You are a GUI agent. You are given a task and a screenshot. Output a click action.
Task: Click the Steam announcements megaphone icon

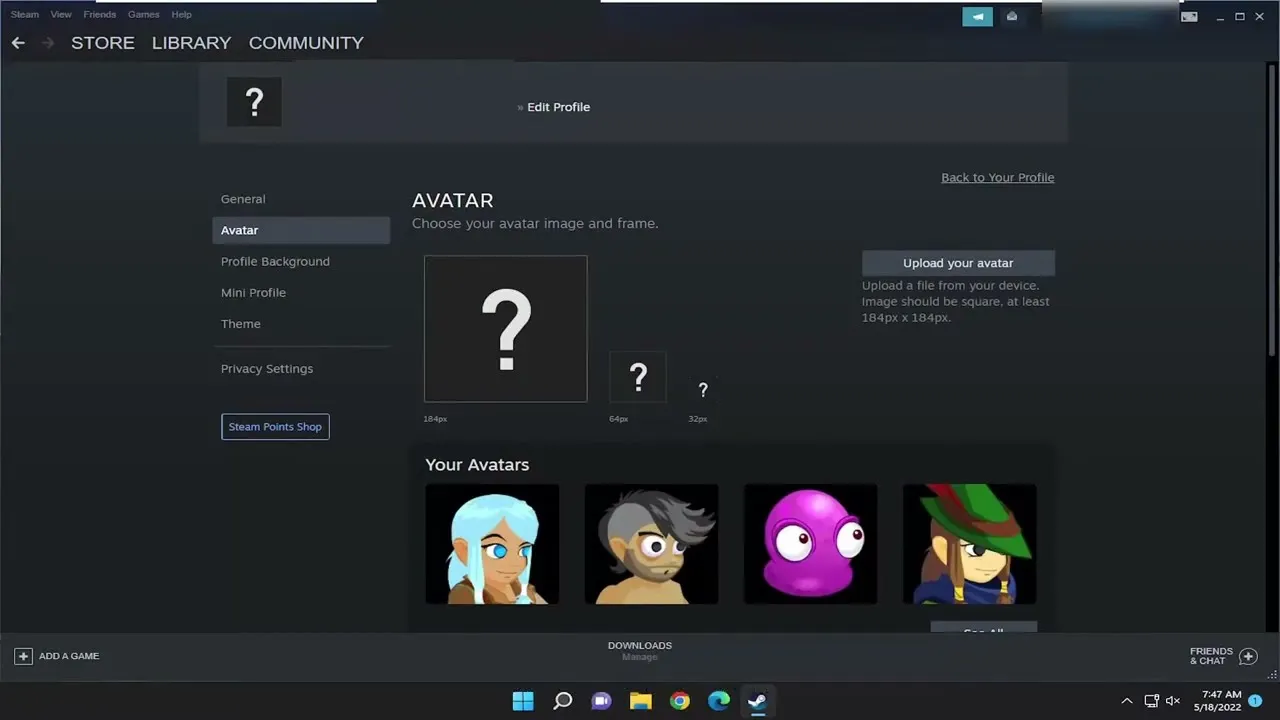[978, 16]
